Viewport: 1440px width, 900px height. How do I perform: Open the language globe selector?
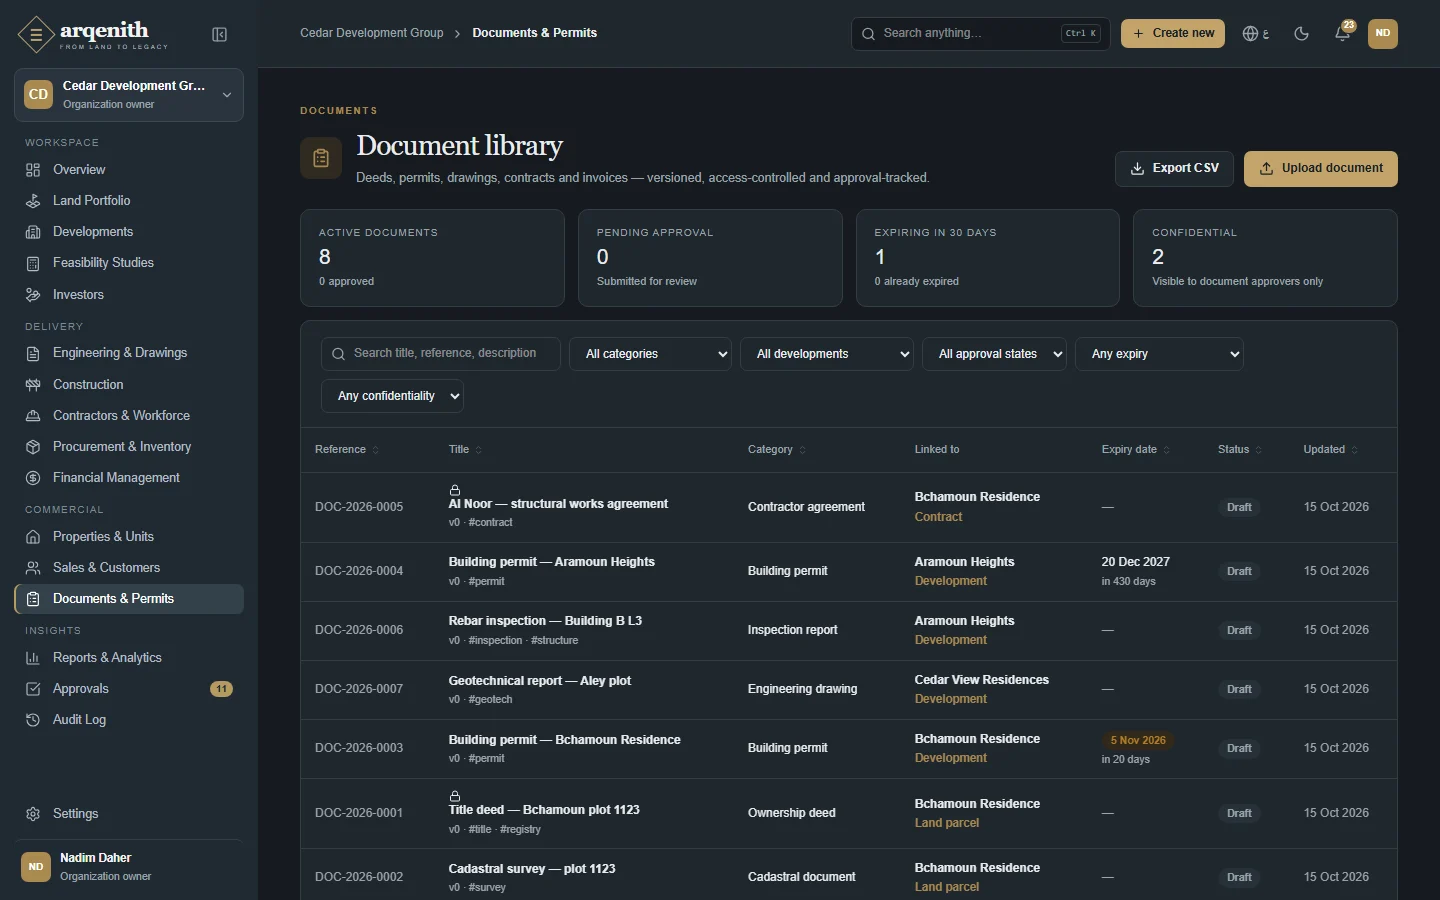[x=1256, y=33]
